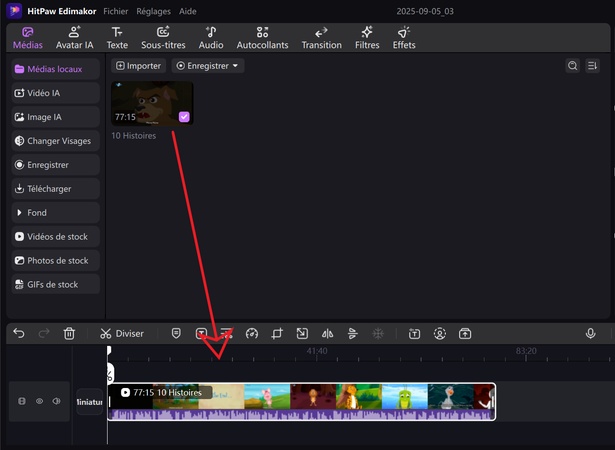Open the Transition tab
This screenshot has width=615, height=450.
tap(321, 38)
